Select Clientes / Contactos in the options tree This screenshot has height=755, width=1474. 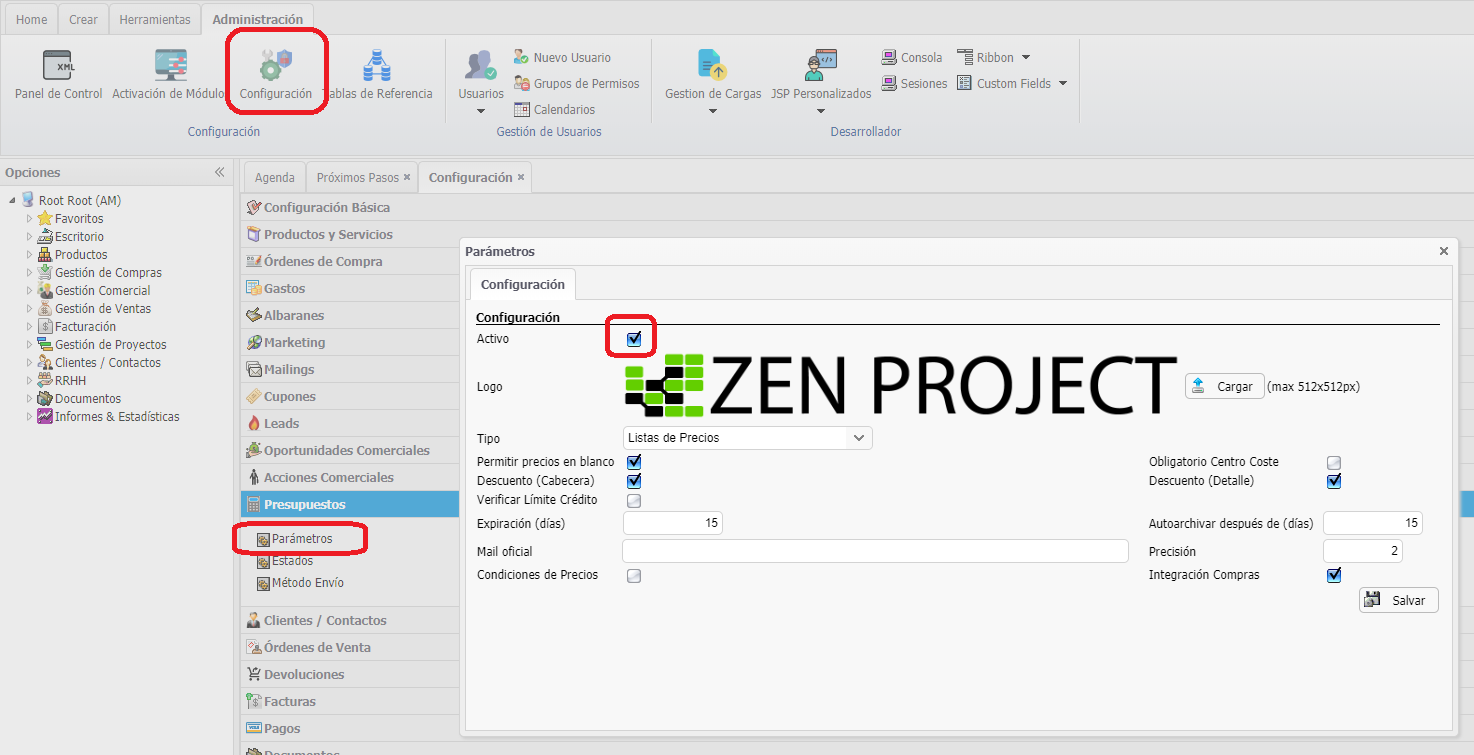click(107, 363)
